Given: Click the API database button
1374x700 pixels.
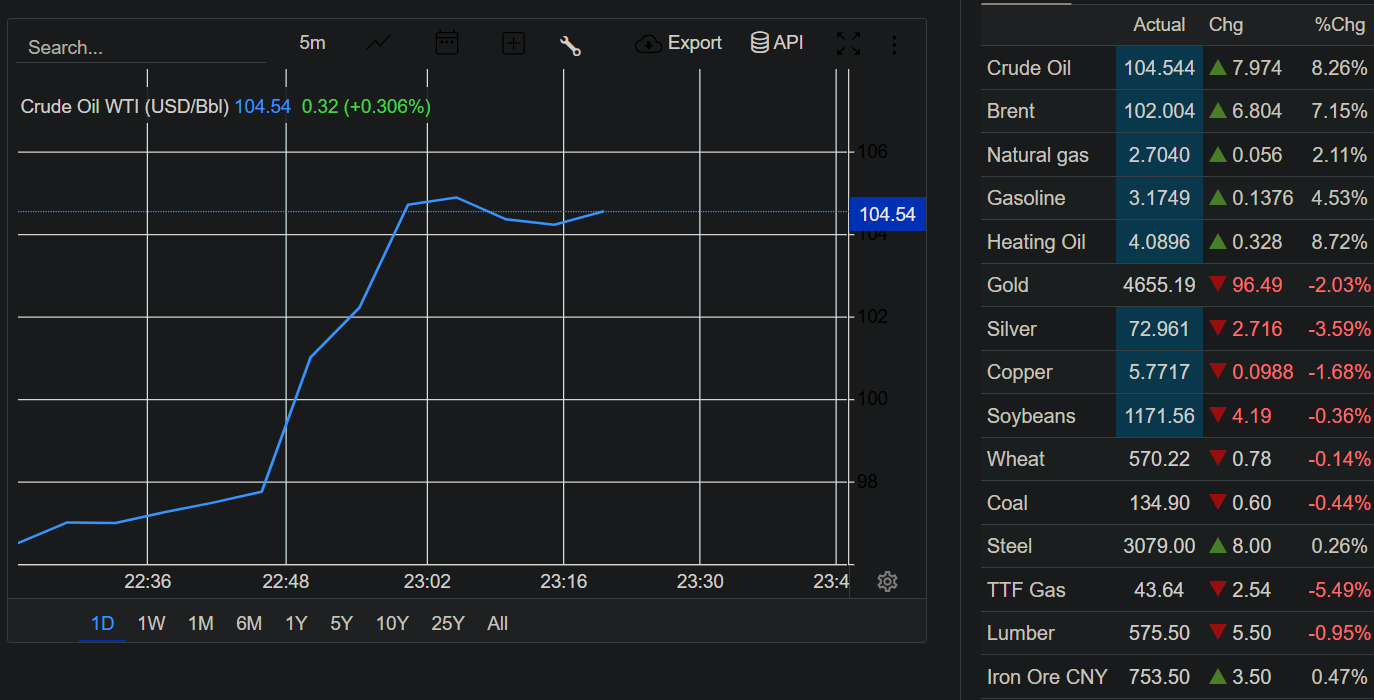Looking at the screenshot, I should coord(777,43).
